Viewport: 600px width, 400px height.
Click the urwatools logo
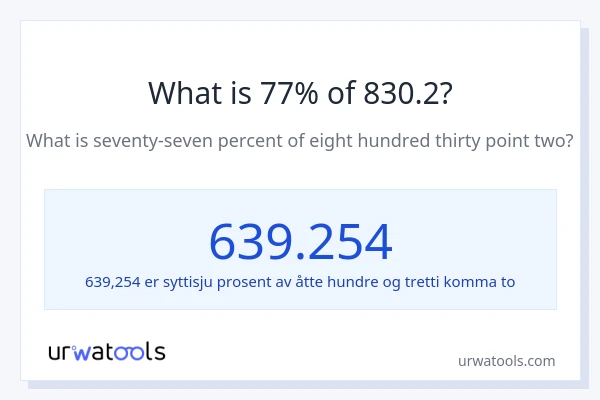point(107,351)
